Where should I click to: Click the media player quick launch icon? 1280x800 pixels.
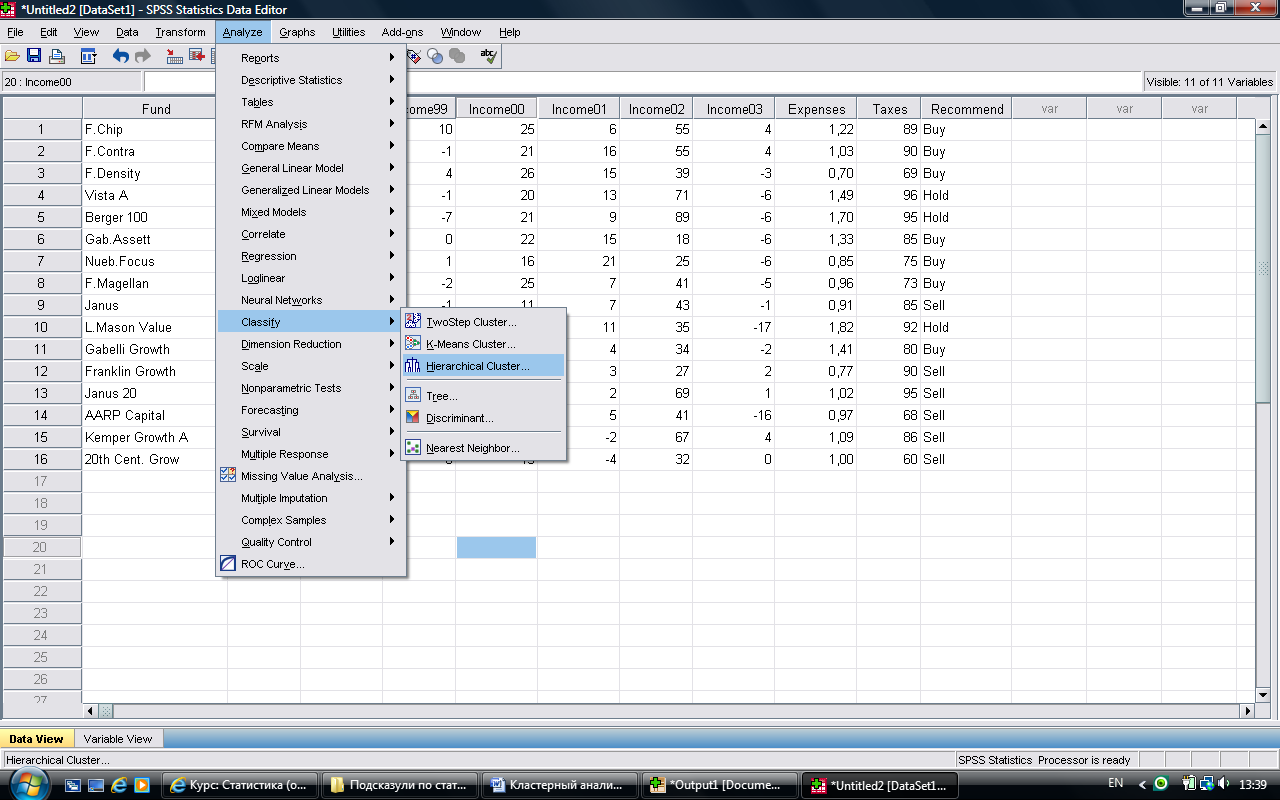point(142,785)
